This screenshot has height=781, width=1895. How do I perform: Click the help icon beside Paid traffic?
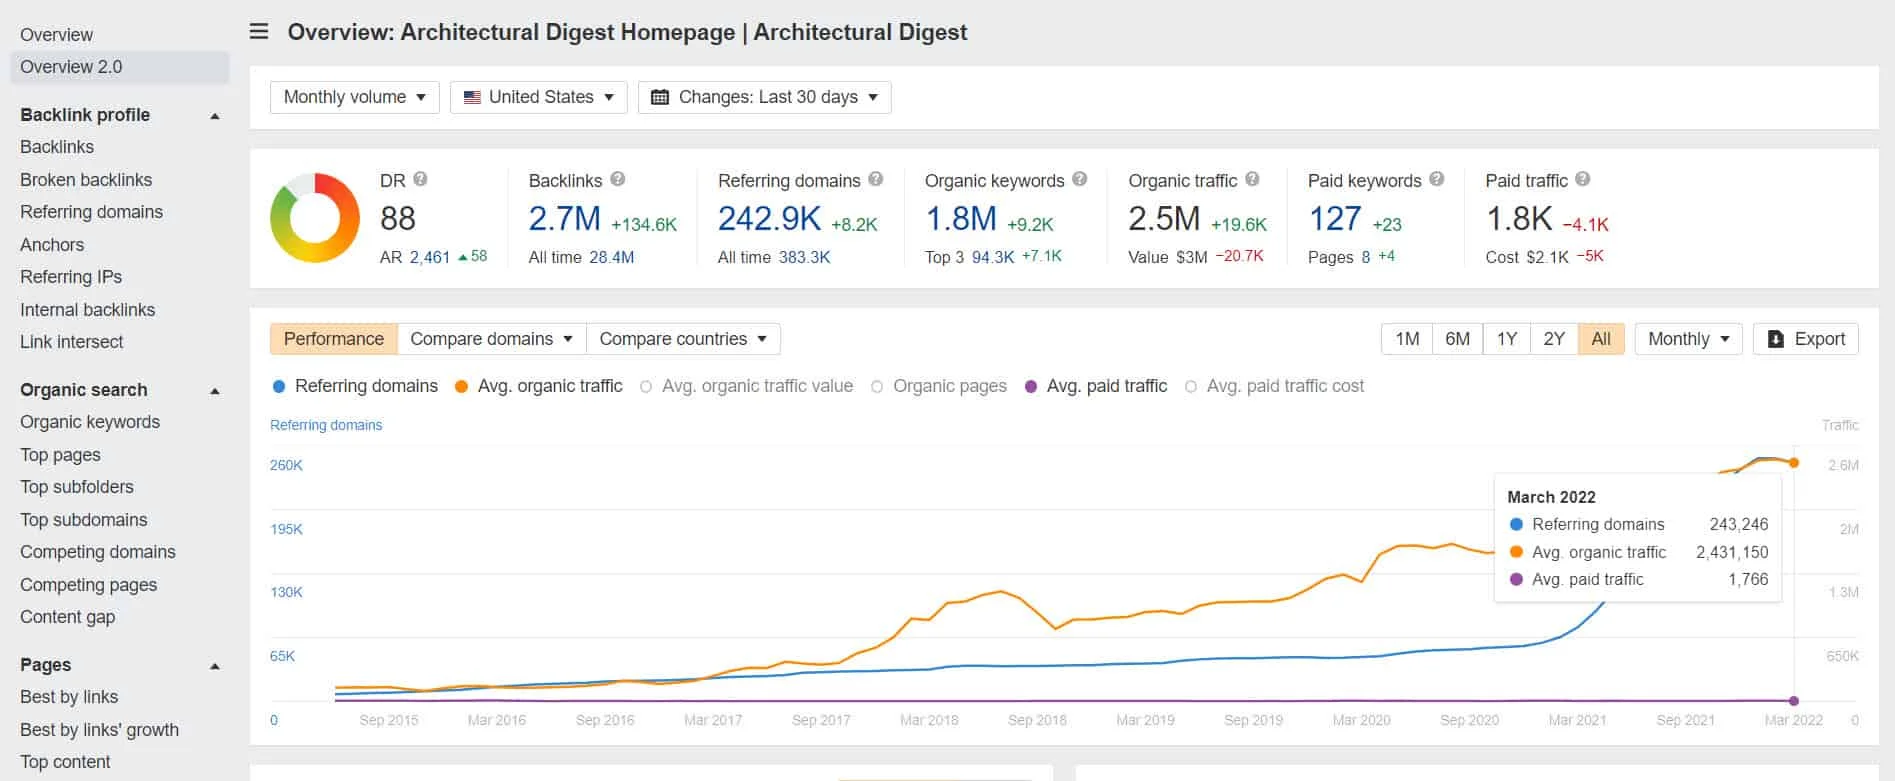coord(1583,179)
